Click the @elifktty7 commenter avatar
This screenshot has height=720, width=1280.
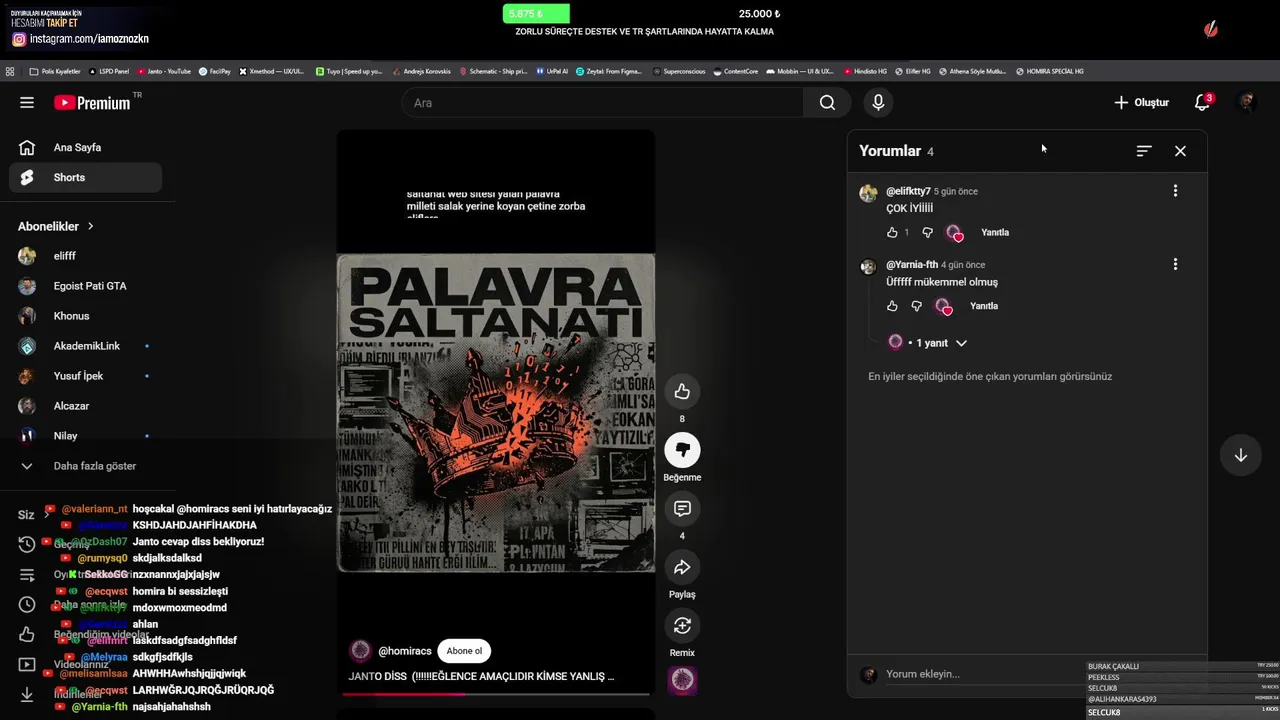[868, 194]
